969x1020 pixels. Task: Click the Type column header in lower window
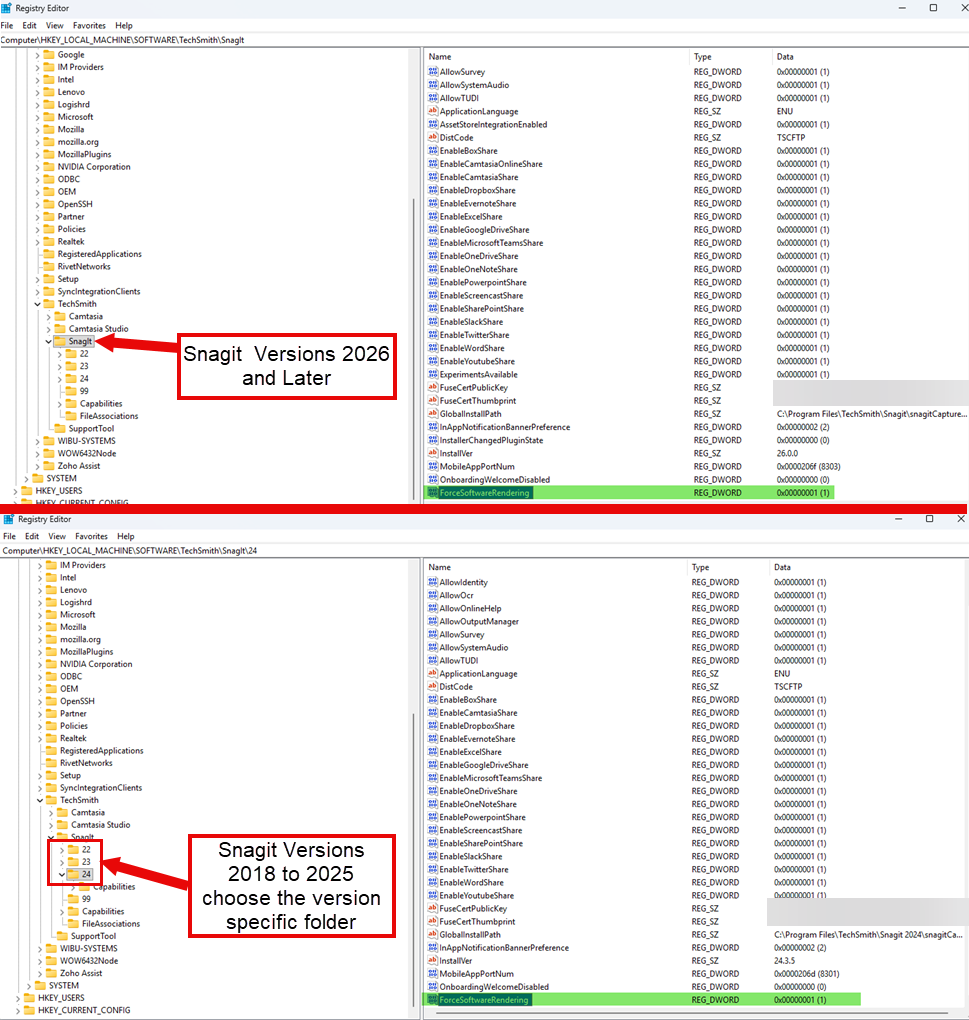pos(701,567)
